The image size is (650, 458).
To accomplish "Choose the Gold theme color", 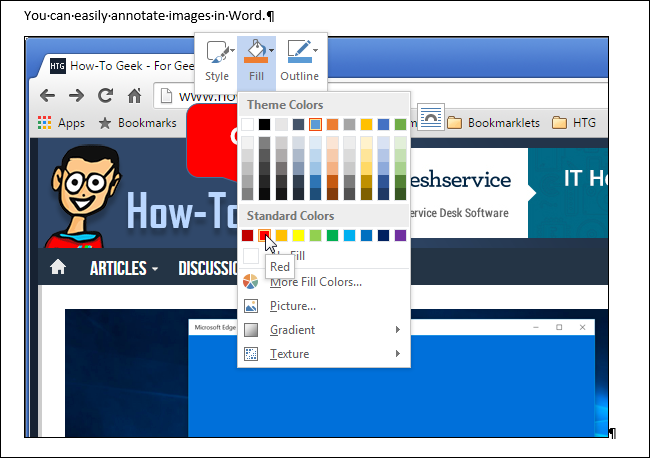I will [x=366, y=124].
